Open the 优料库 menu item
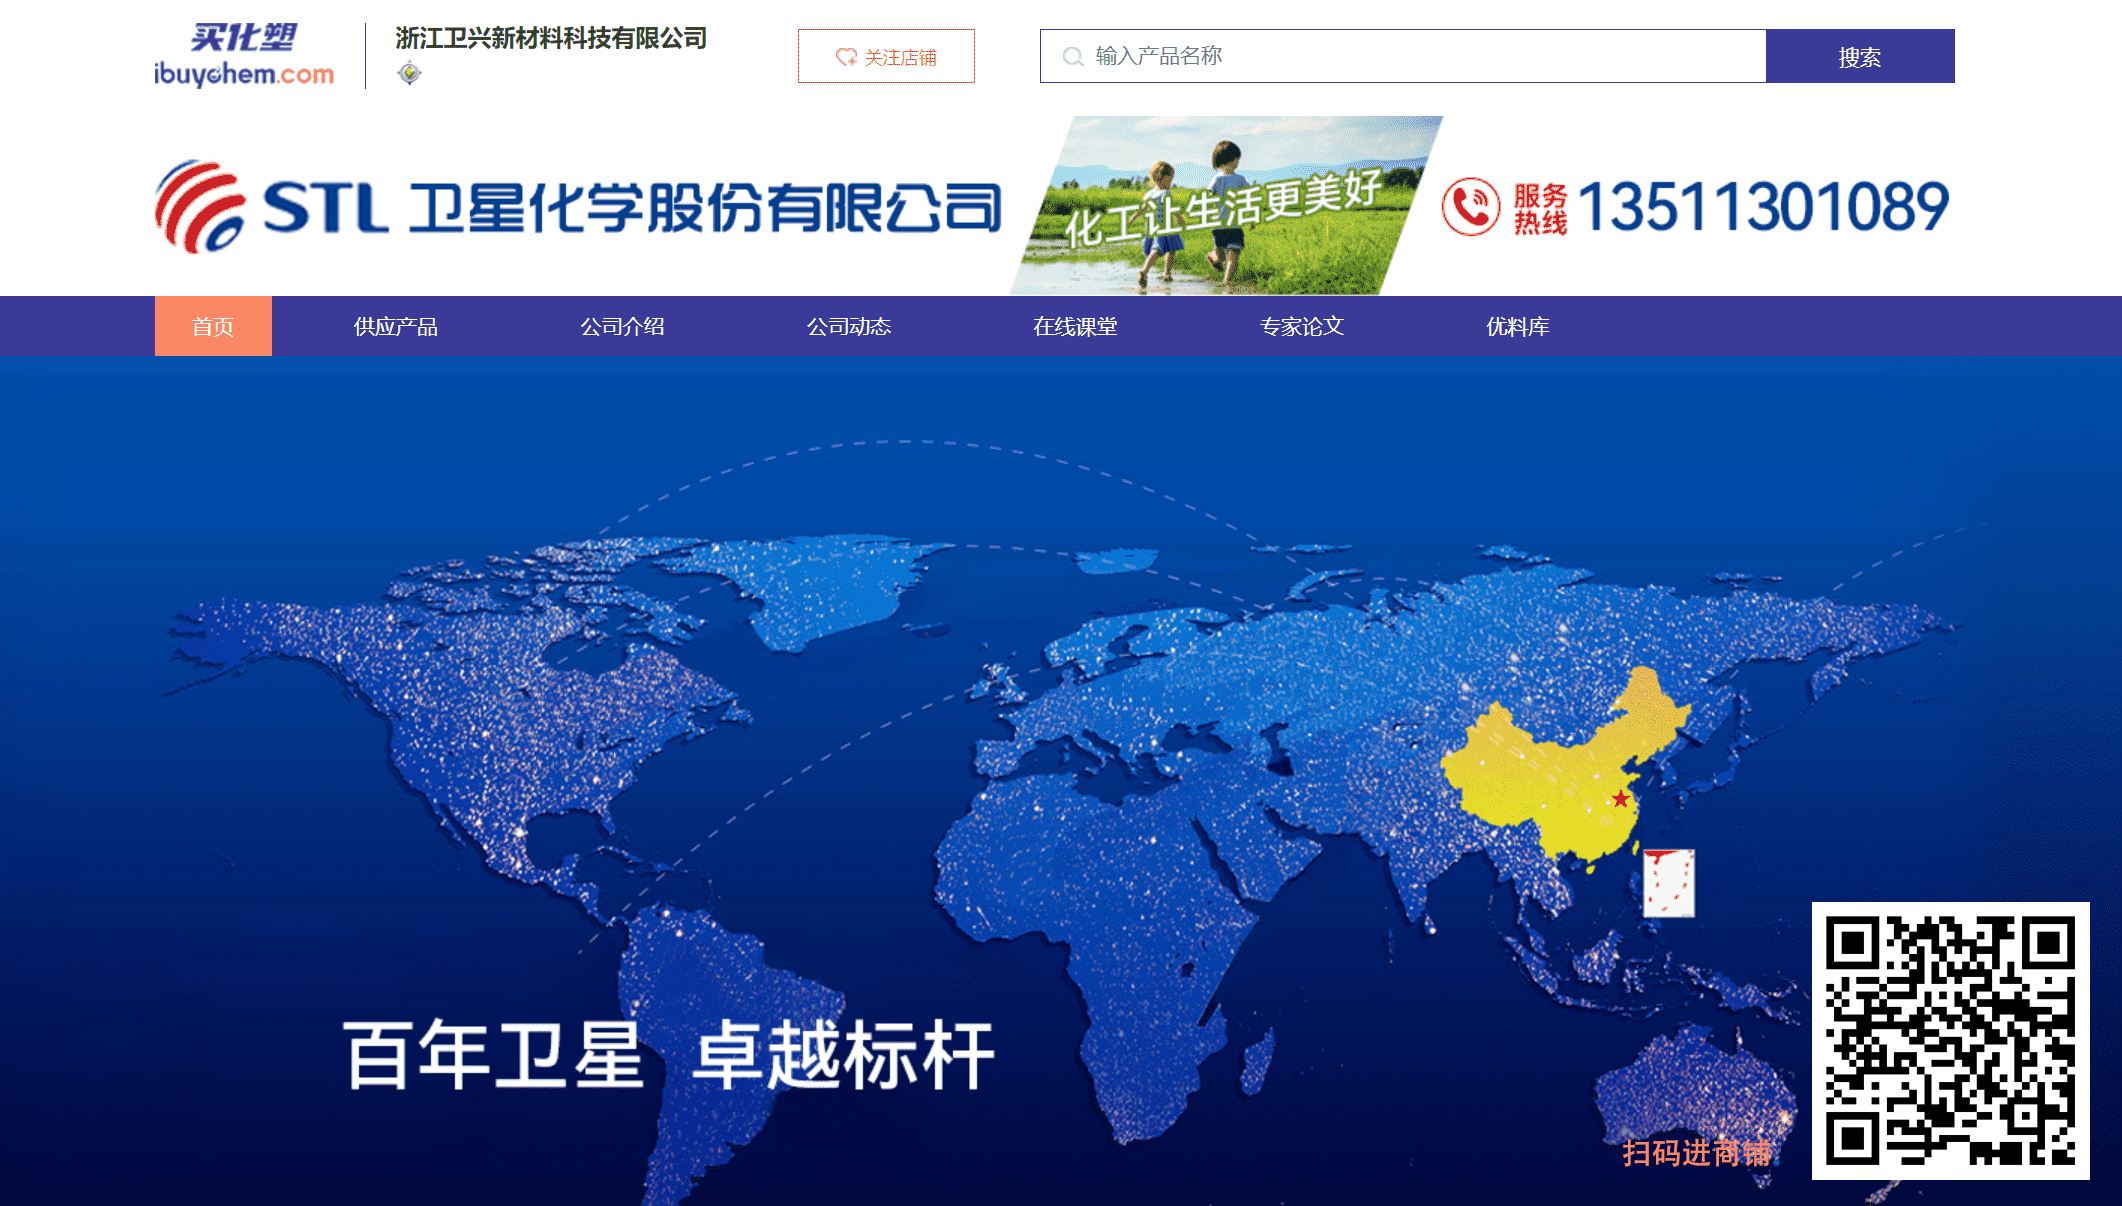Screen dimensions: 2122x1206 pyautogui.click(x=1517, y=326)
